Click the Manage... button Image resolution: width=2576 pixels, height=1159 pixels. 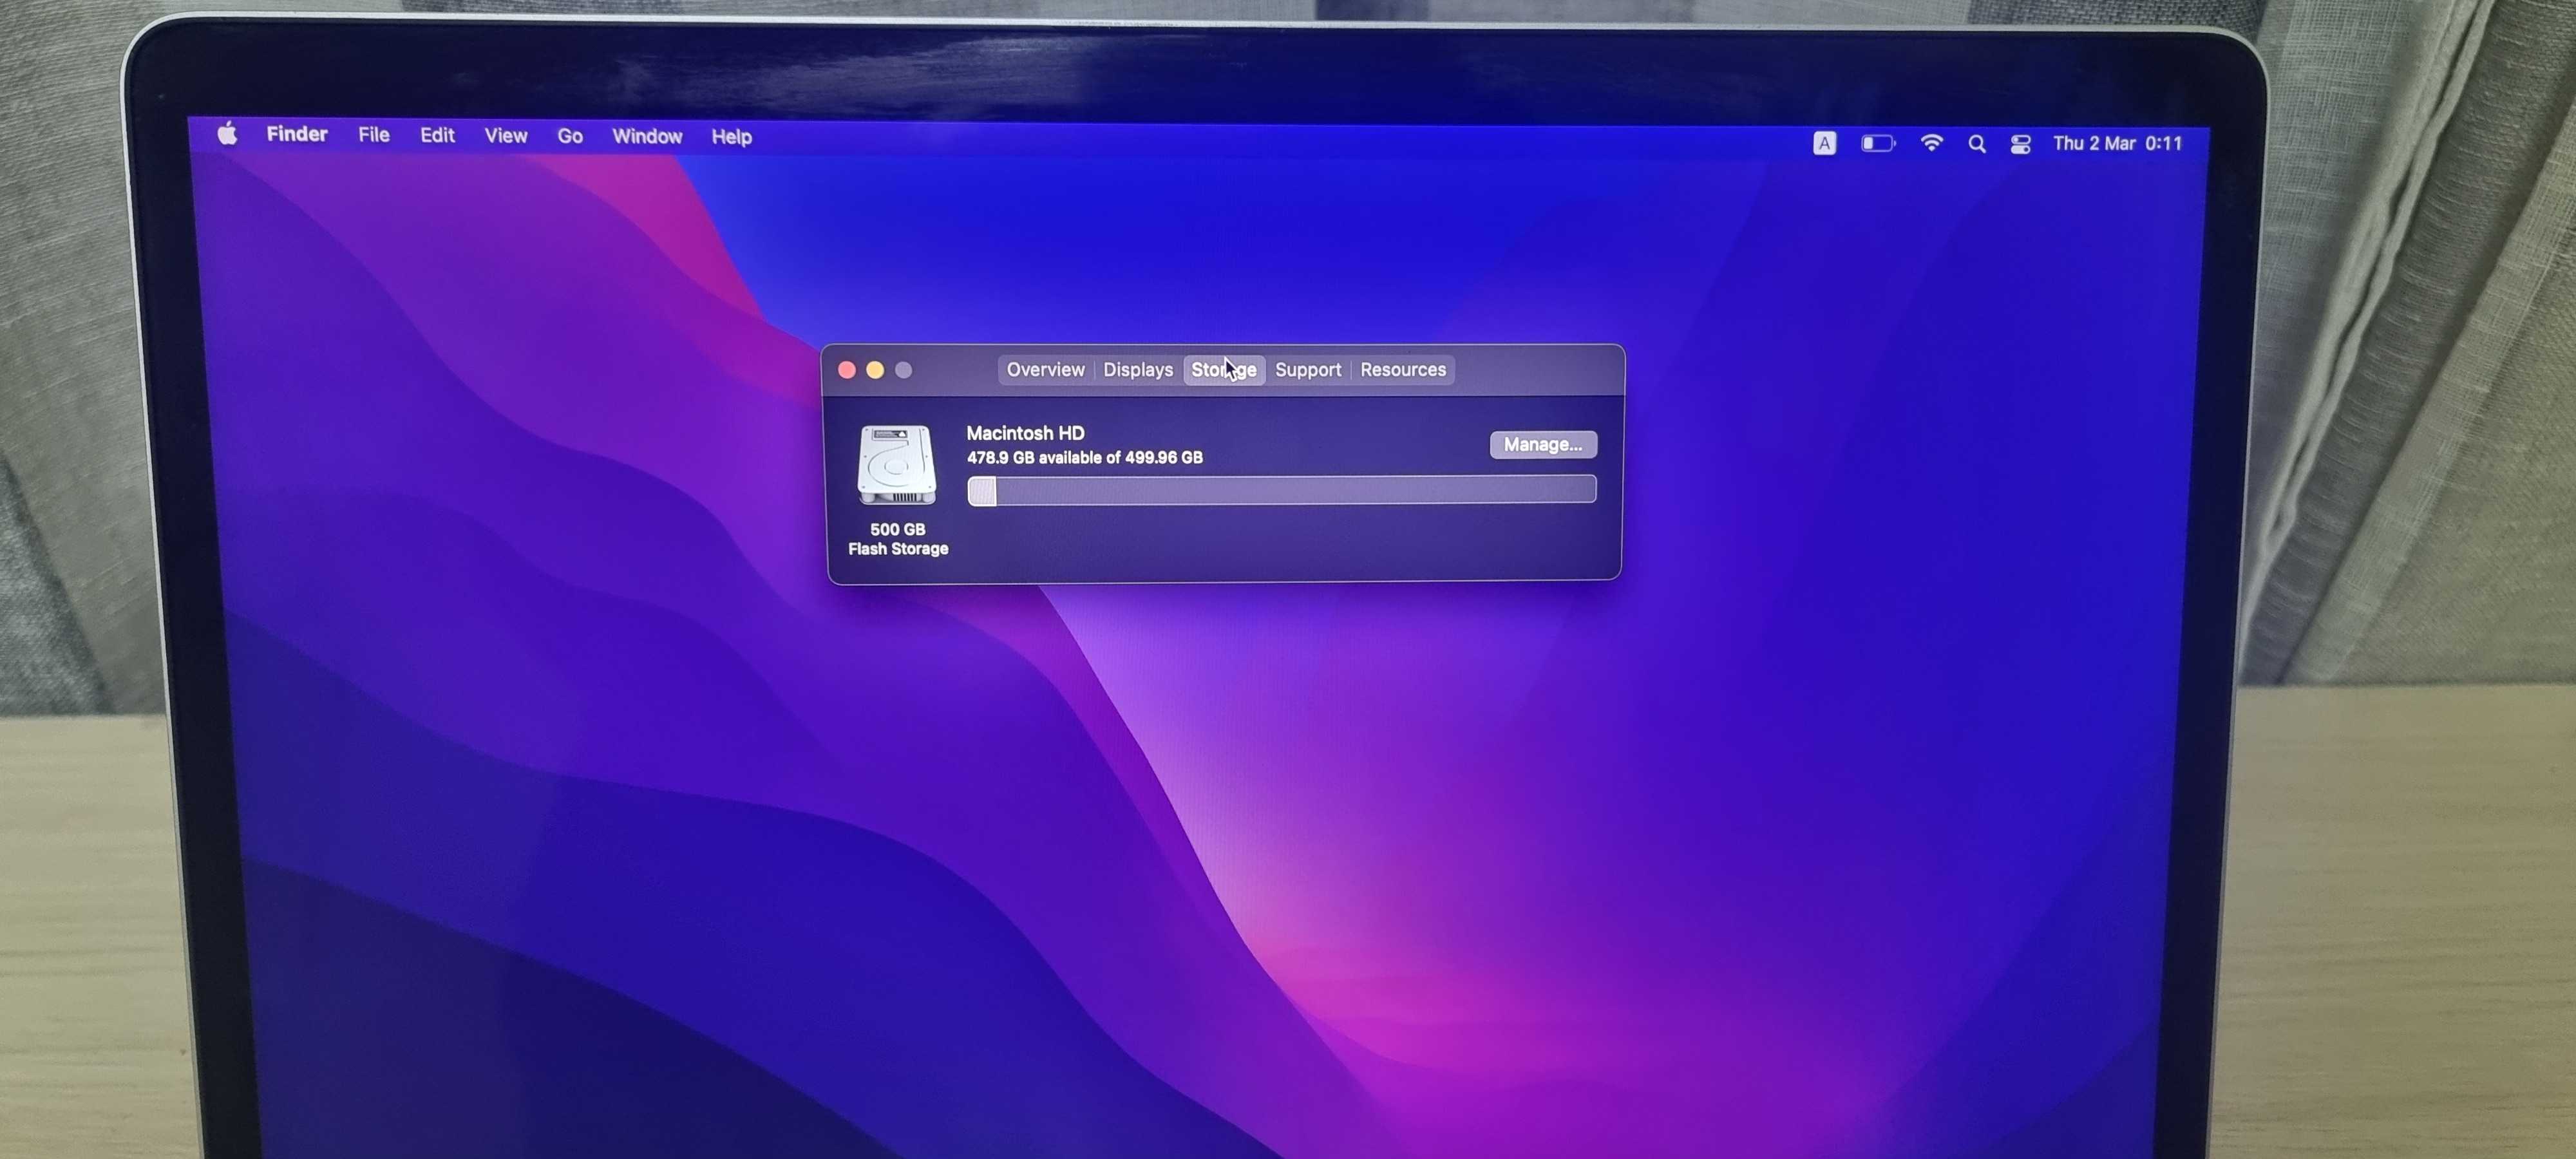click(x=1542, y=445)
